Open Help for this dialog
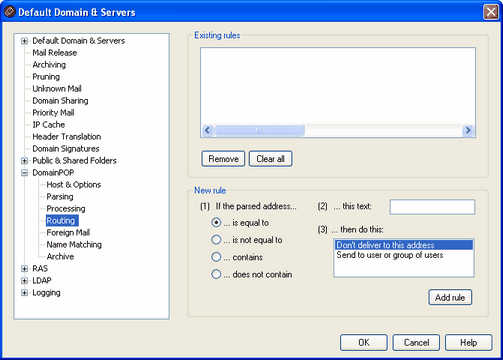This screenshot has height=360, width=503. click(469, 343)
